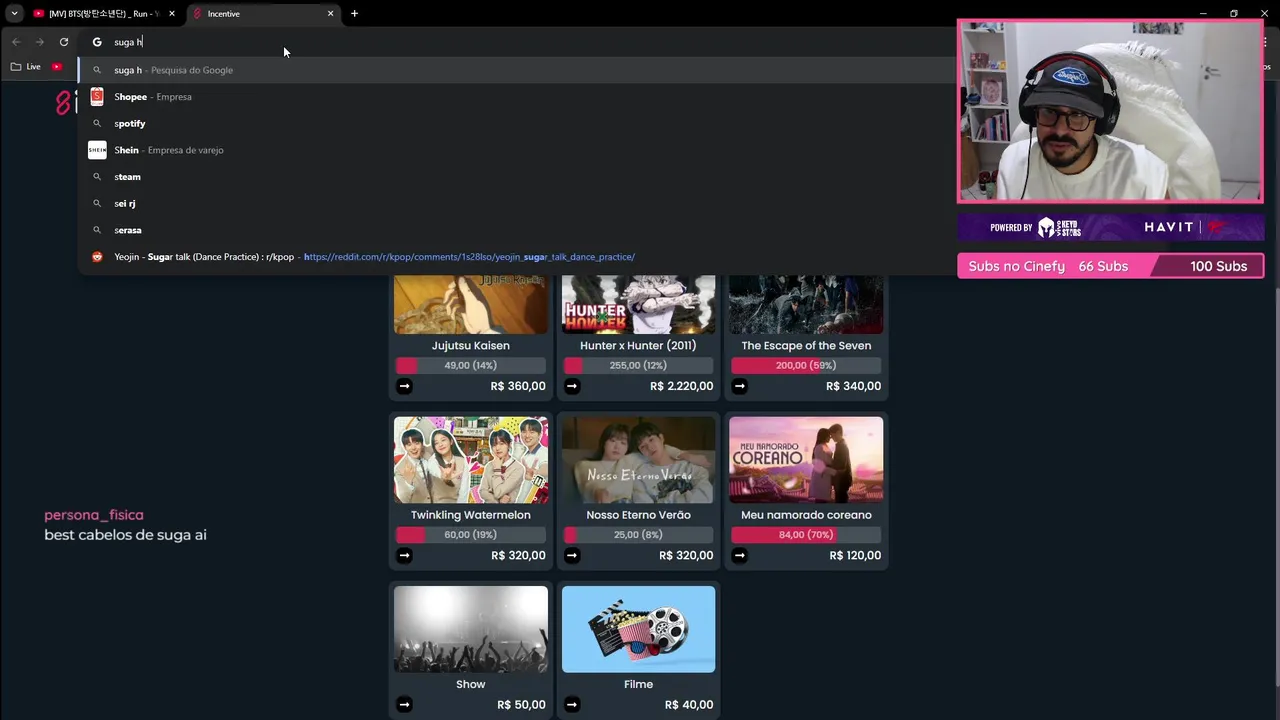Click the Show crowd thumbnail
The height and width of the screenshot is (720, 1280).
tap(471, 629)
